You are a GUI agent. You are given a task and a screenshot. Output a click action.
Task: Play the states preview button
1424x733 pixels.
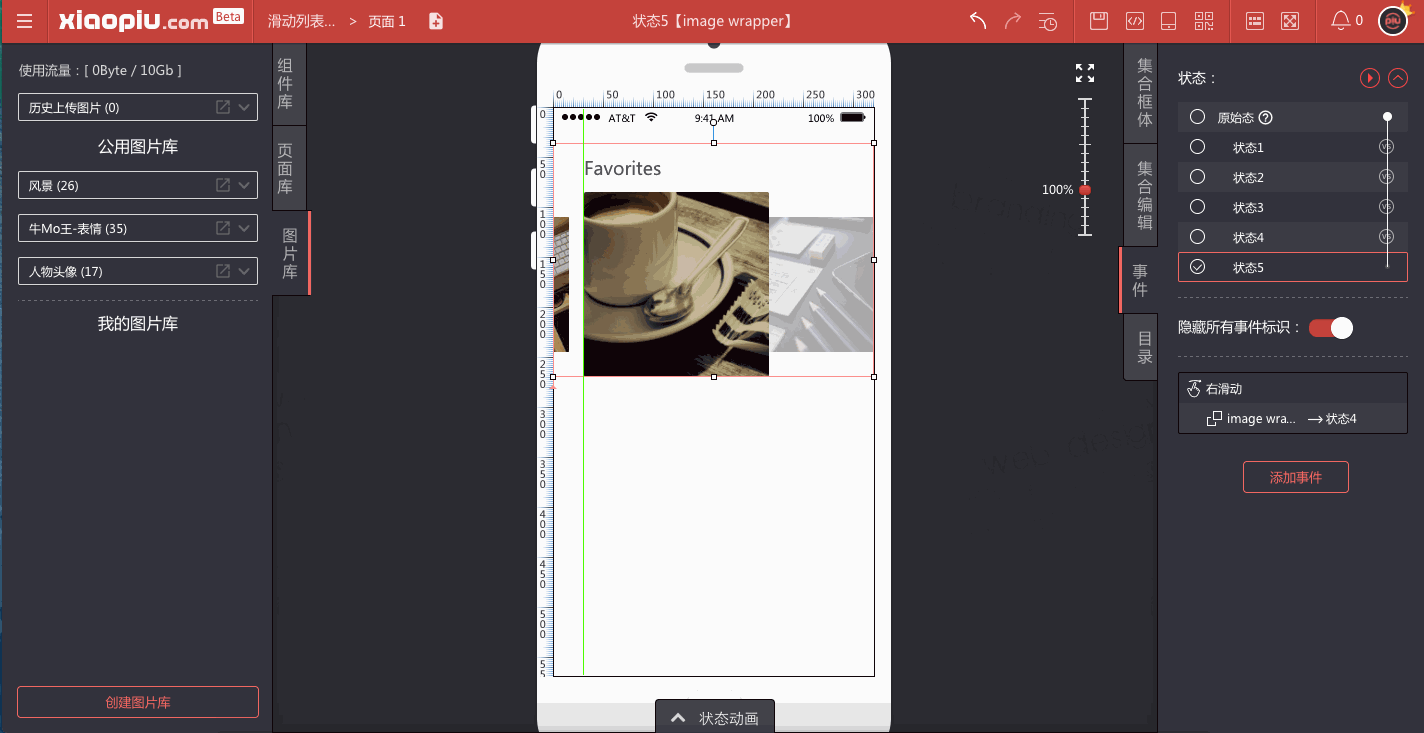tap(1369, 78)
